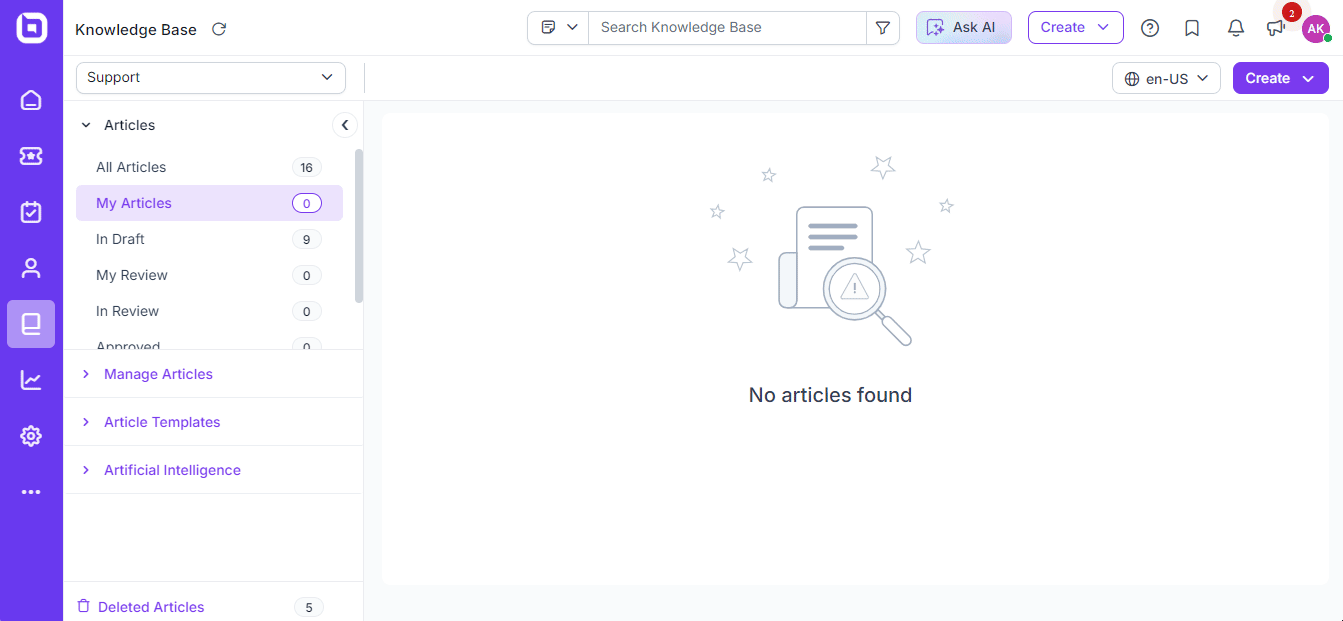Click the red 2 notification badge
Screen dimensions: 1343x621
[x=1291, y=13]
